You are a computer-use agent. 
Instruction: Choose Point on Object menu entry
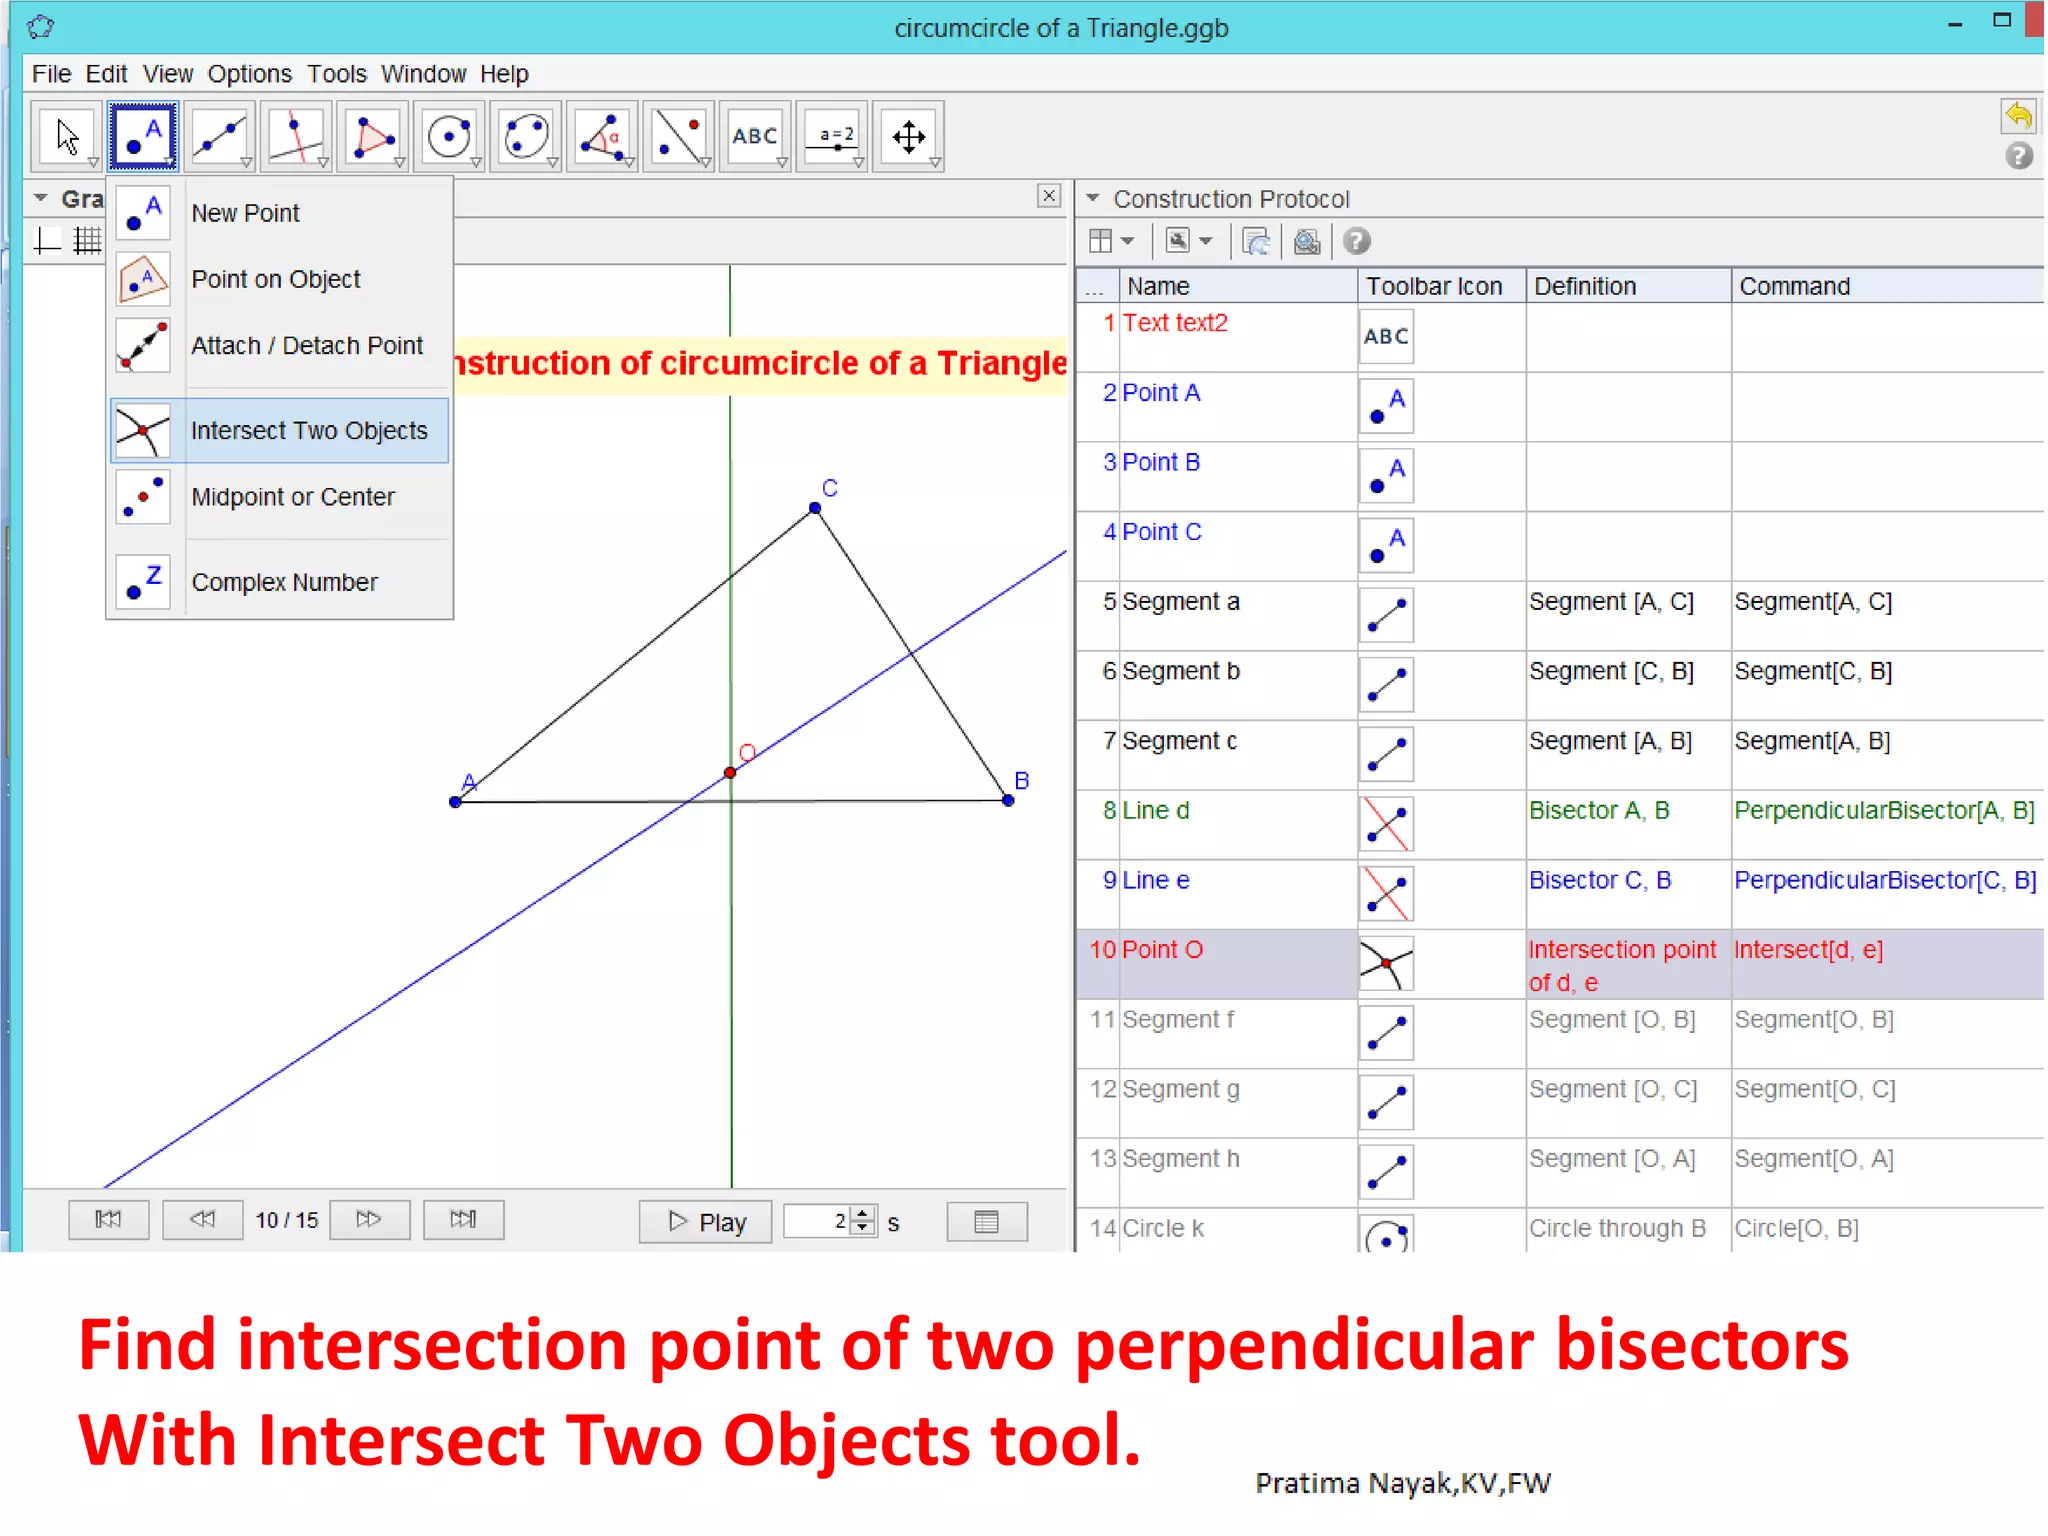click(x=280, y=279)
